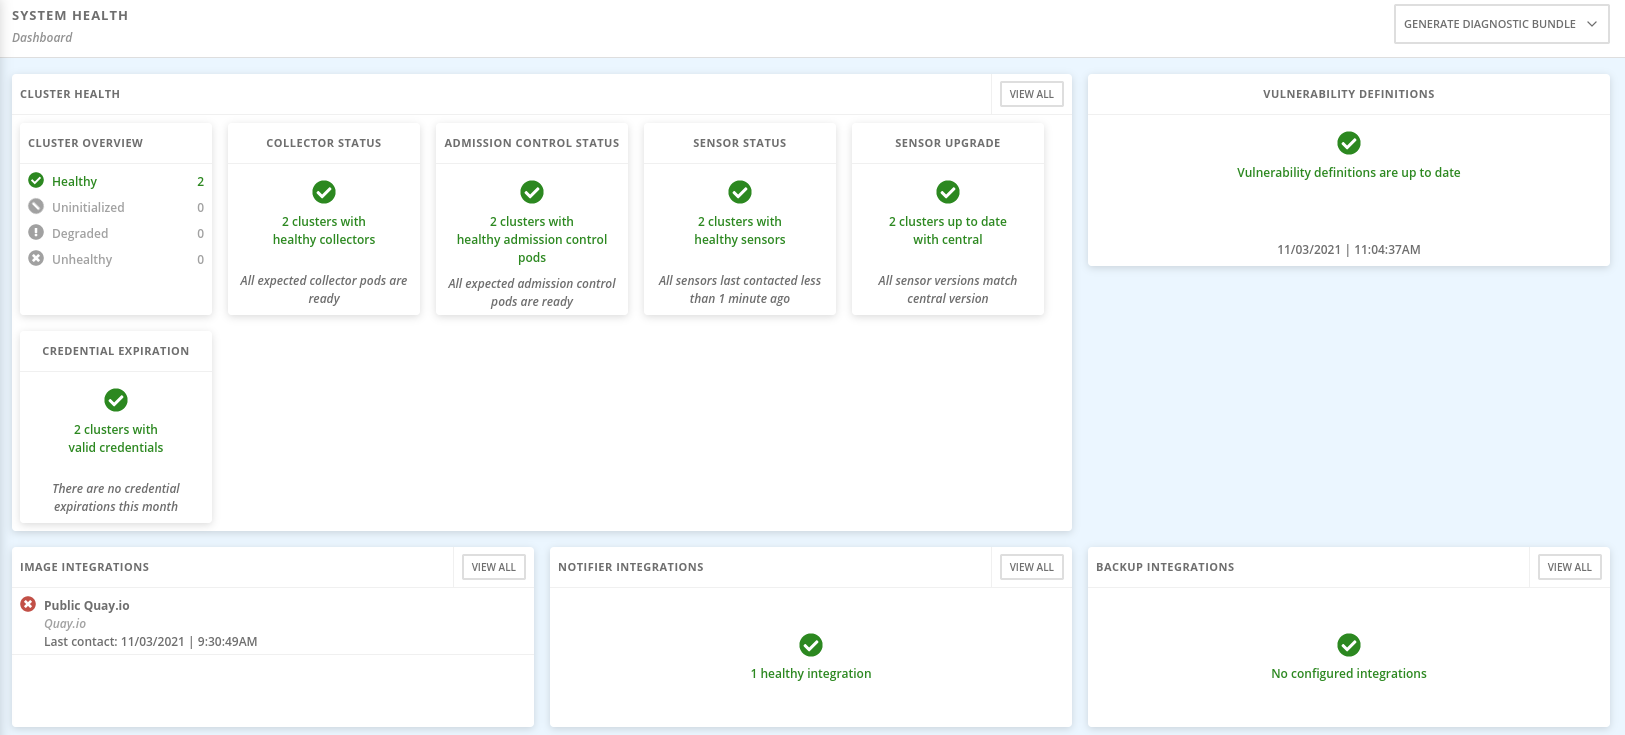Open View All for Notifier Integrations
1625x735 pixels.
click(x=1031, y=567)
